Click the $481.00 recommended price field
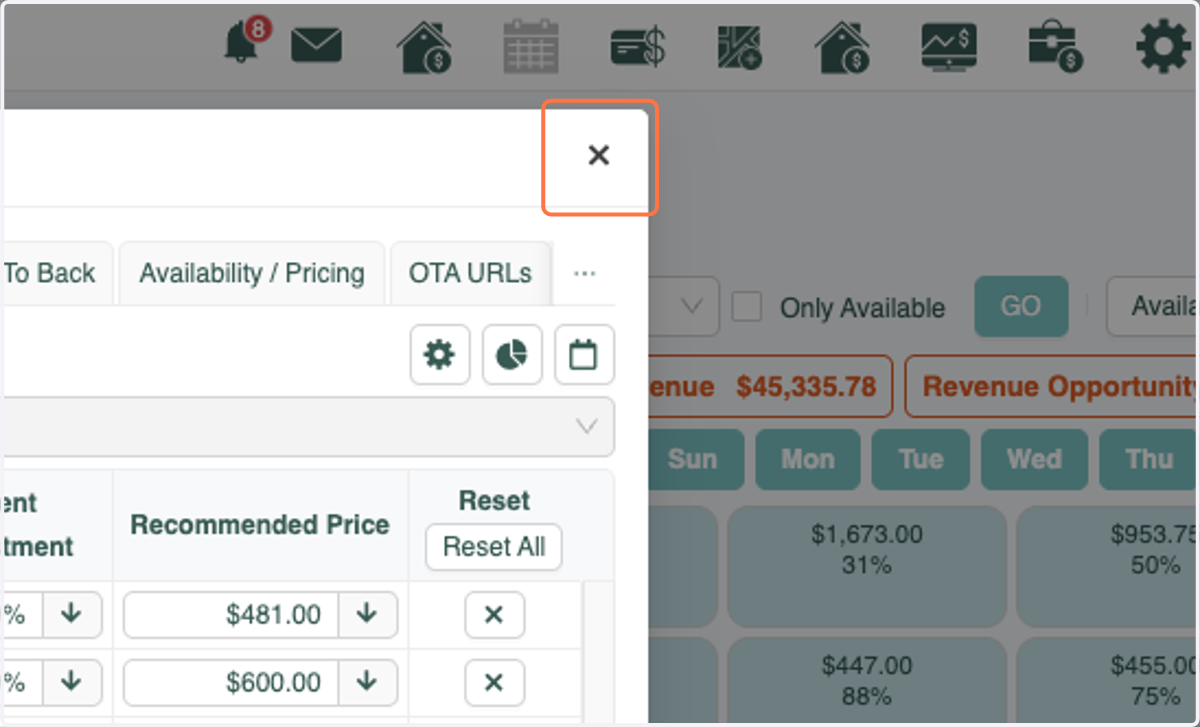 click(x=231, y=615)
